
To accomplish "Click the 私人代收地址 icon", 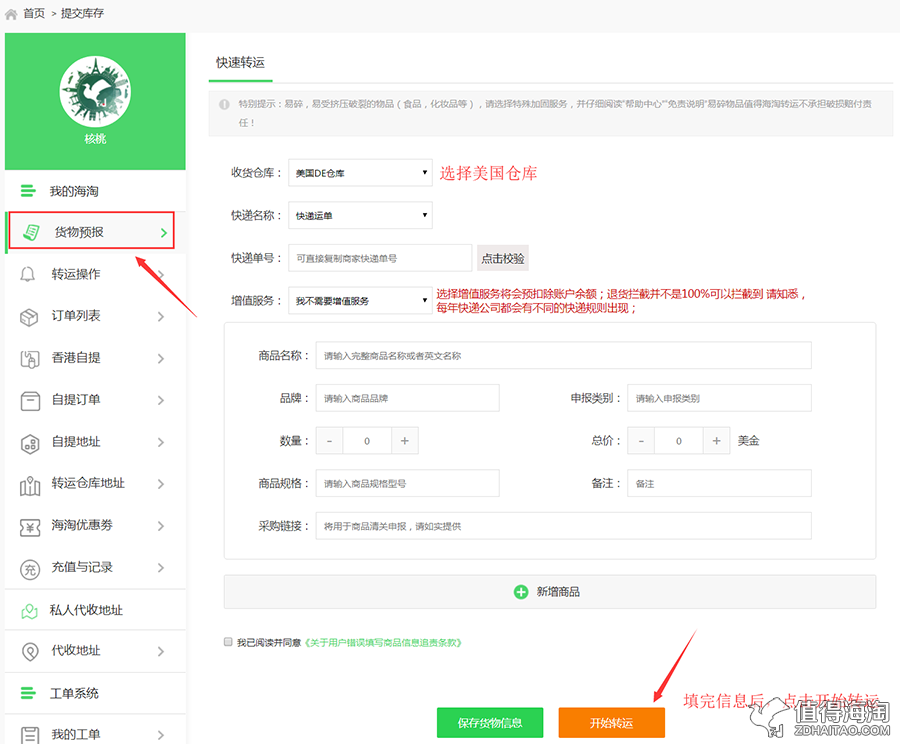I will pyautogui.click(x=29, y=611).
